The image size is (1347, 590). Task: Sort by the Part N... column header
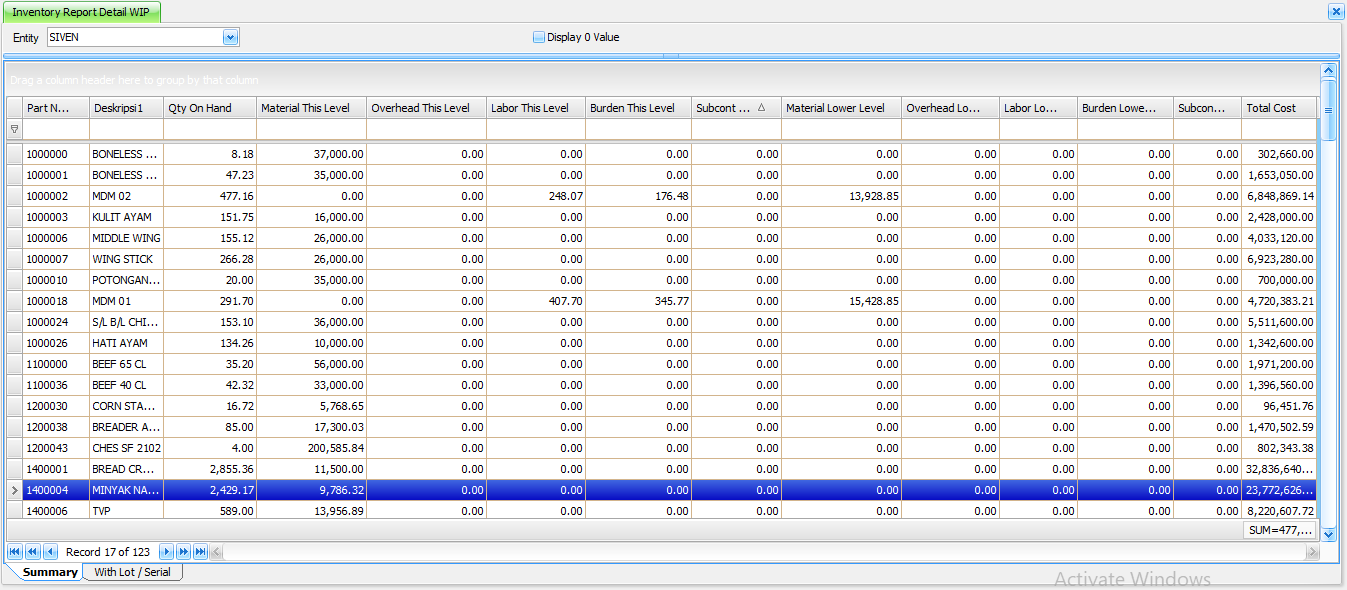56,107
